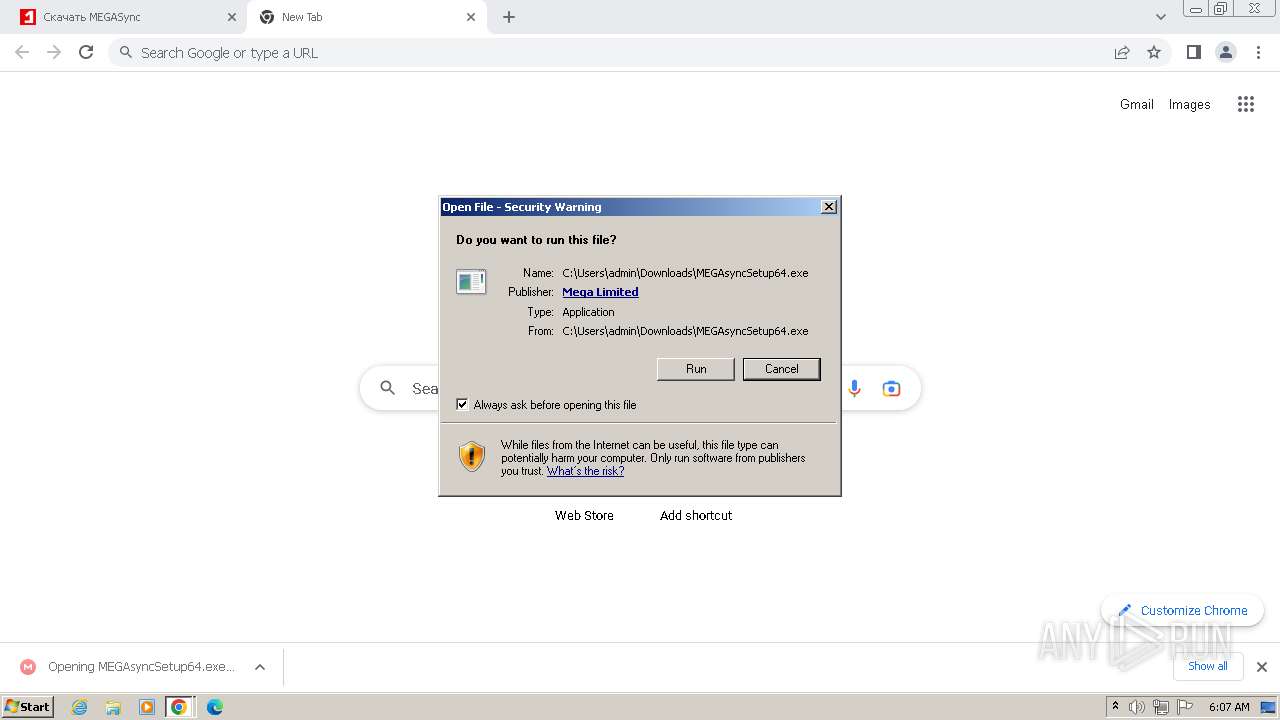
Task: Open the Chrome profile avatar menu
Action: [1226, 53]
